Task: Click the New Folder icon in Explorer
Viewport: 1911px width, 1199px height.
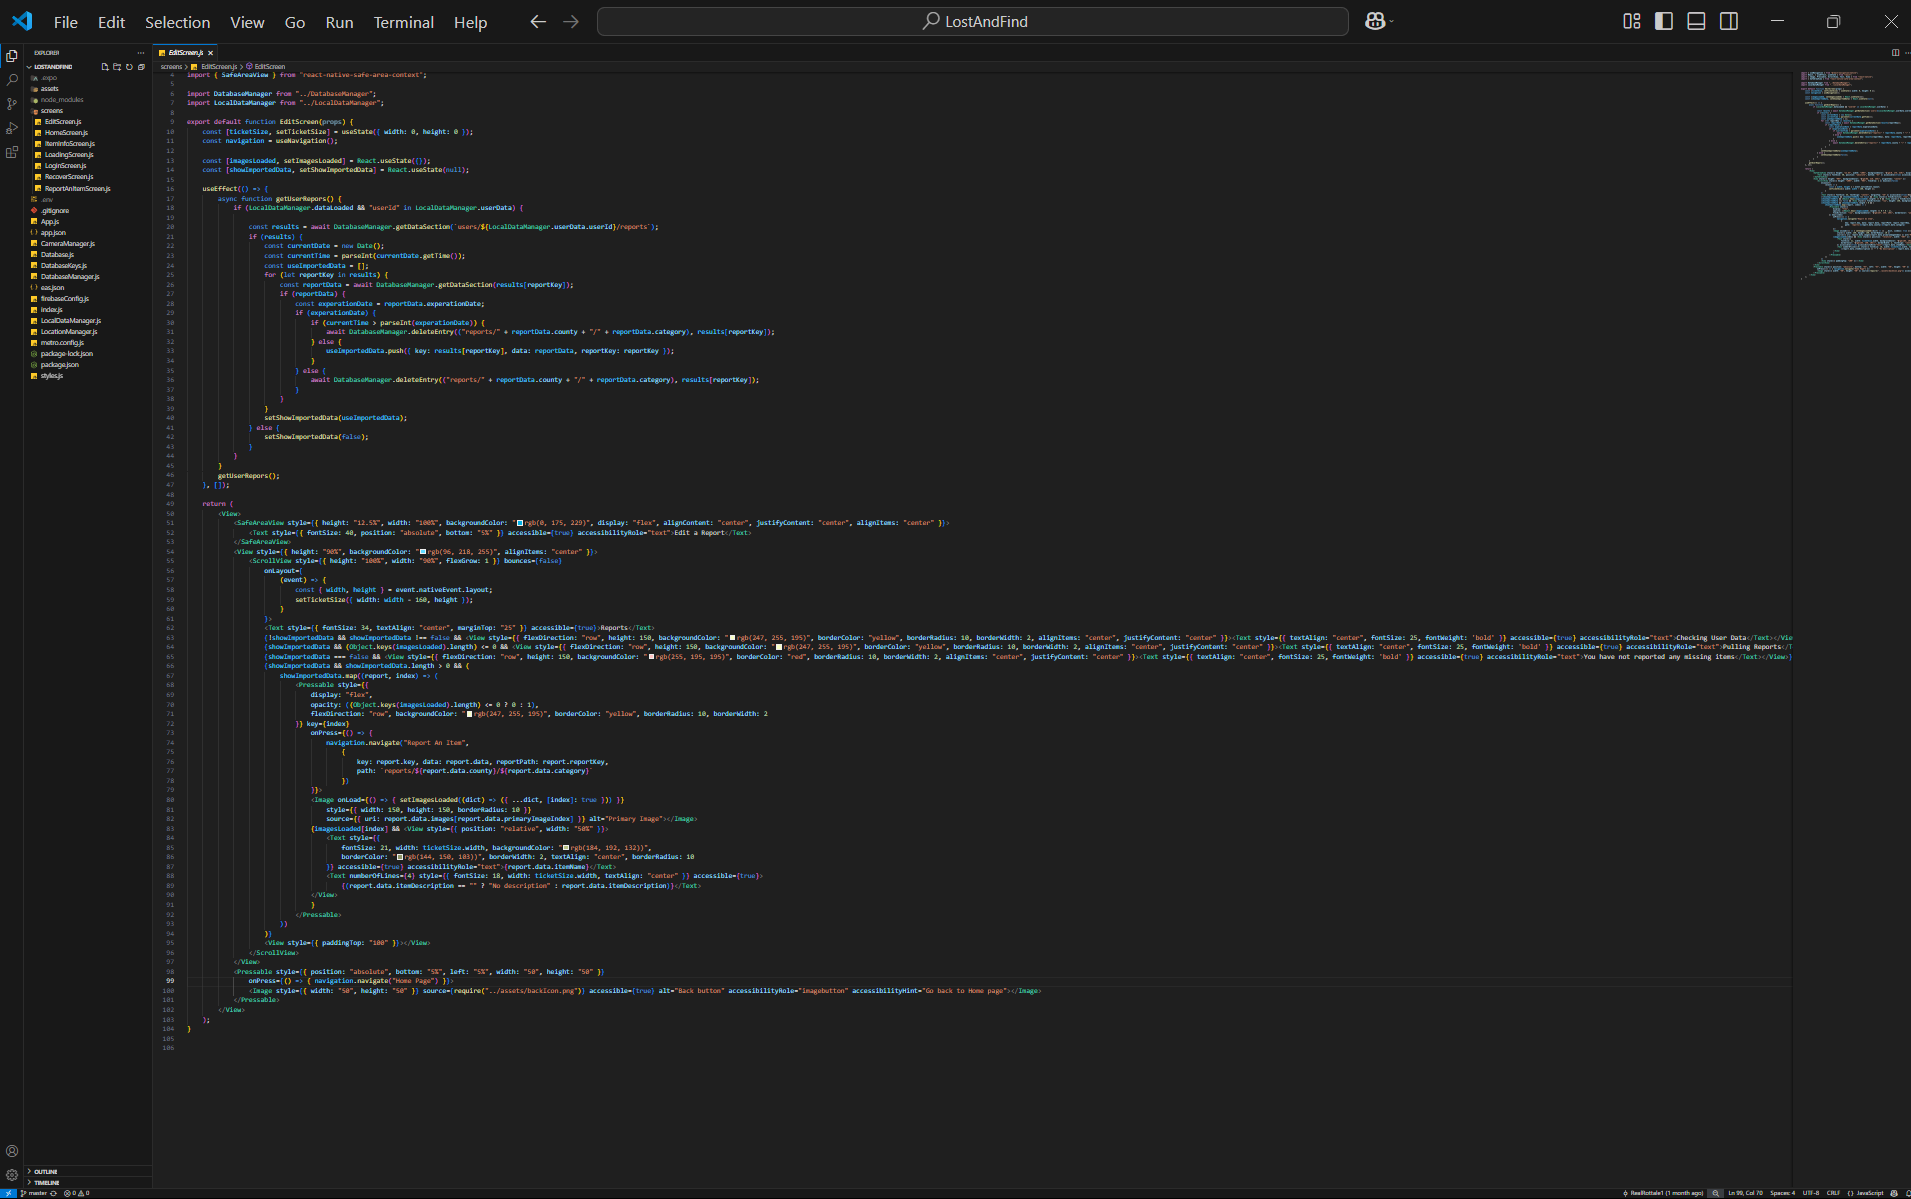Action: coord(117,67)
